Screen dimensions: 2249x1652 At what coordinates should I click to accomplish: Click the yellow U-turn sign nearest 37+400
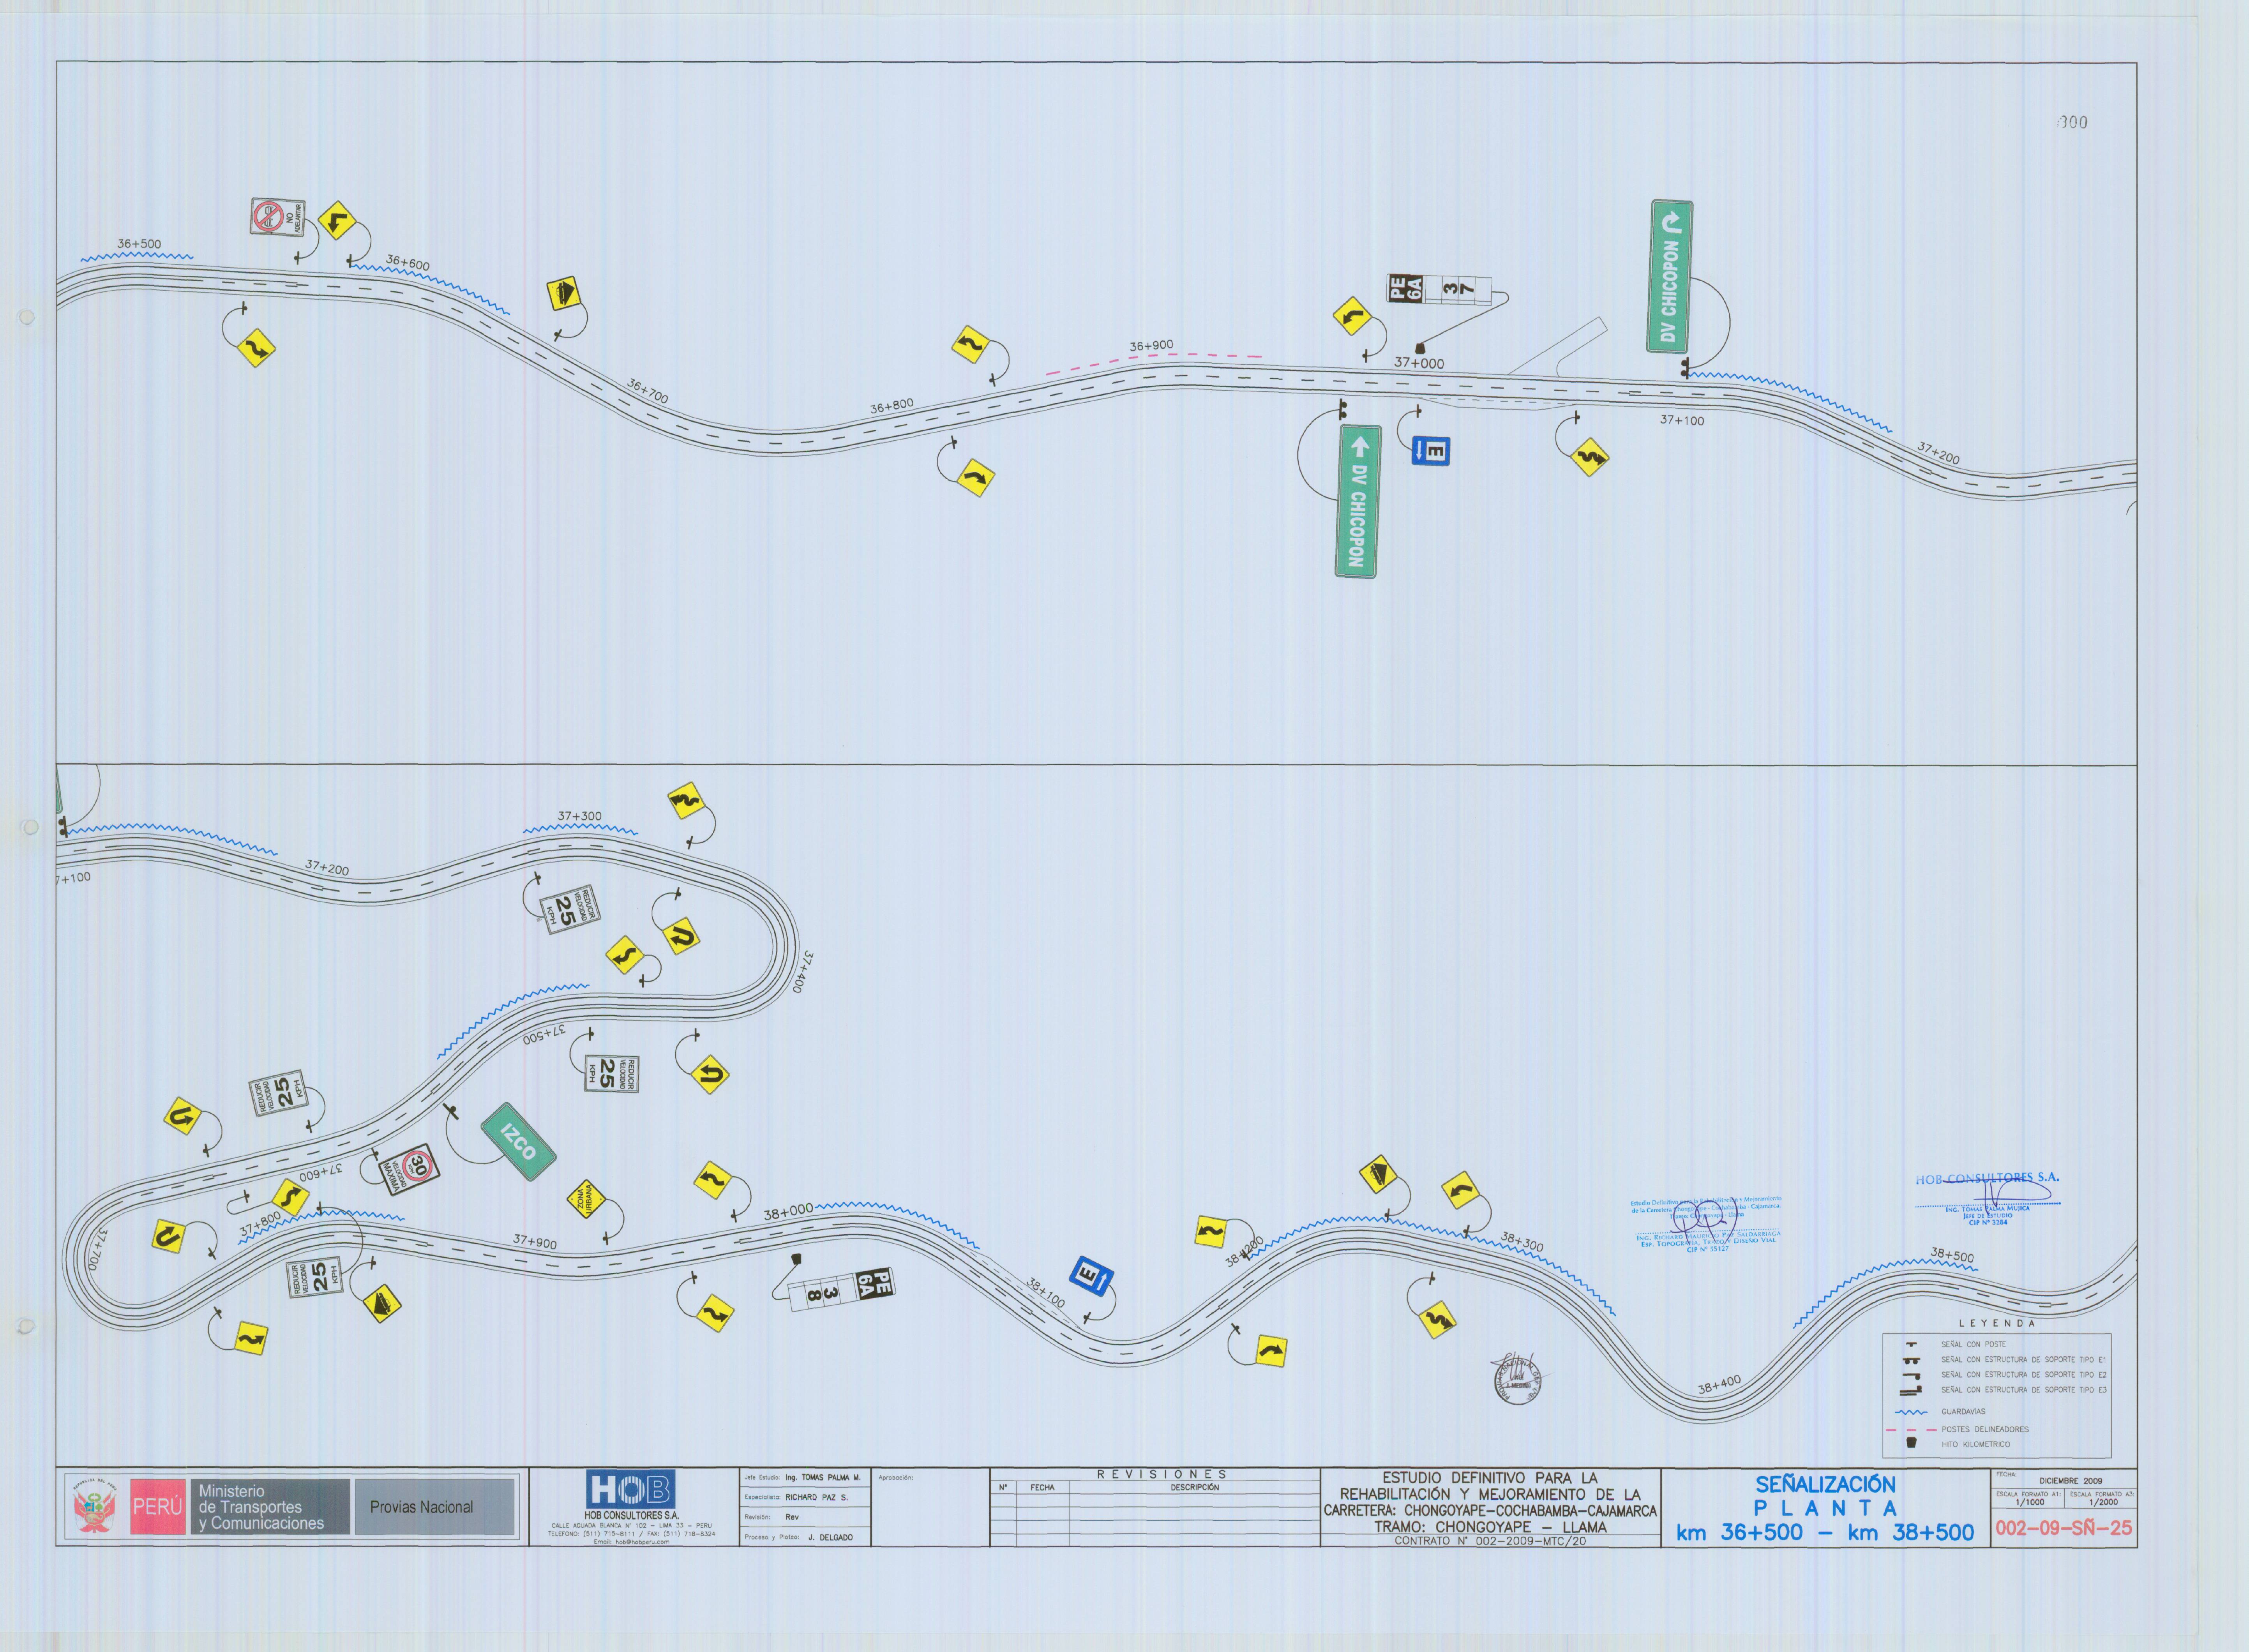(681, 936)
